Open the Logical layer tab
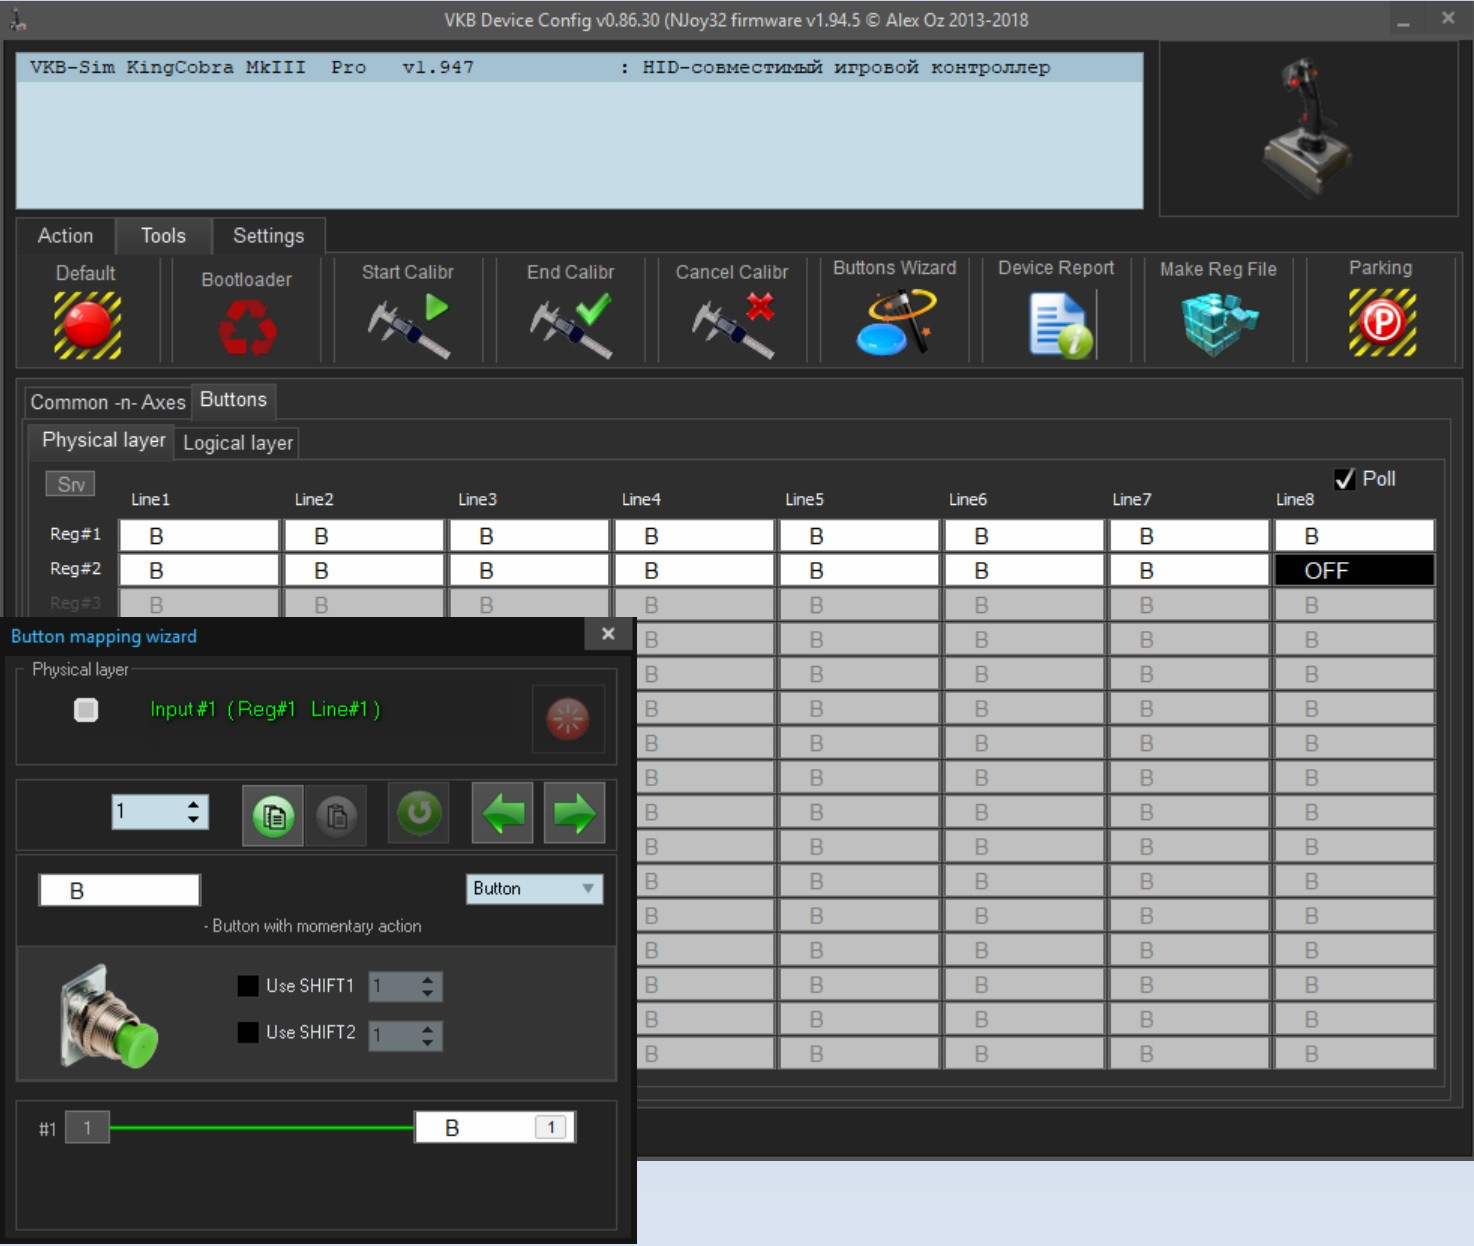The width and height of the screenshot is (1474, 1246). [x=238, y=443]
